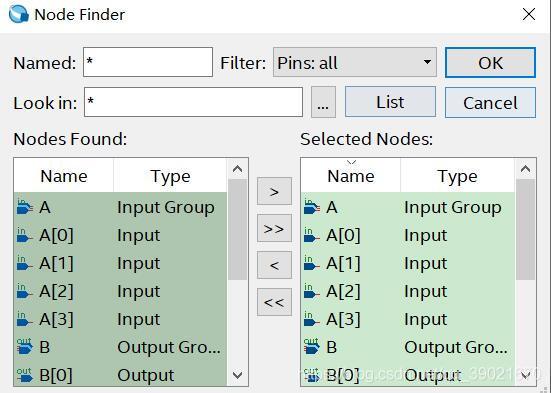Click the Named input field

148,62
